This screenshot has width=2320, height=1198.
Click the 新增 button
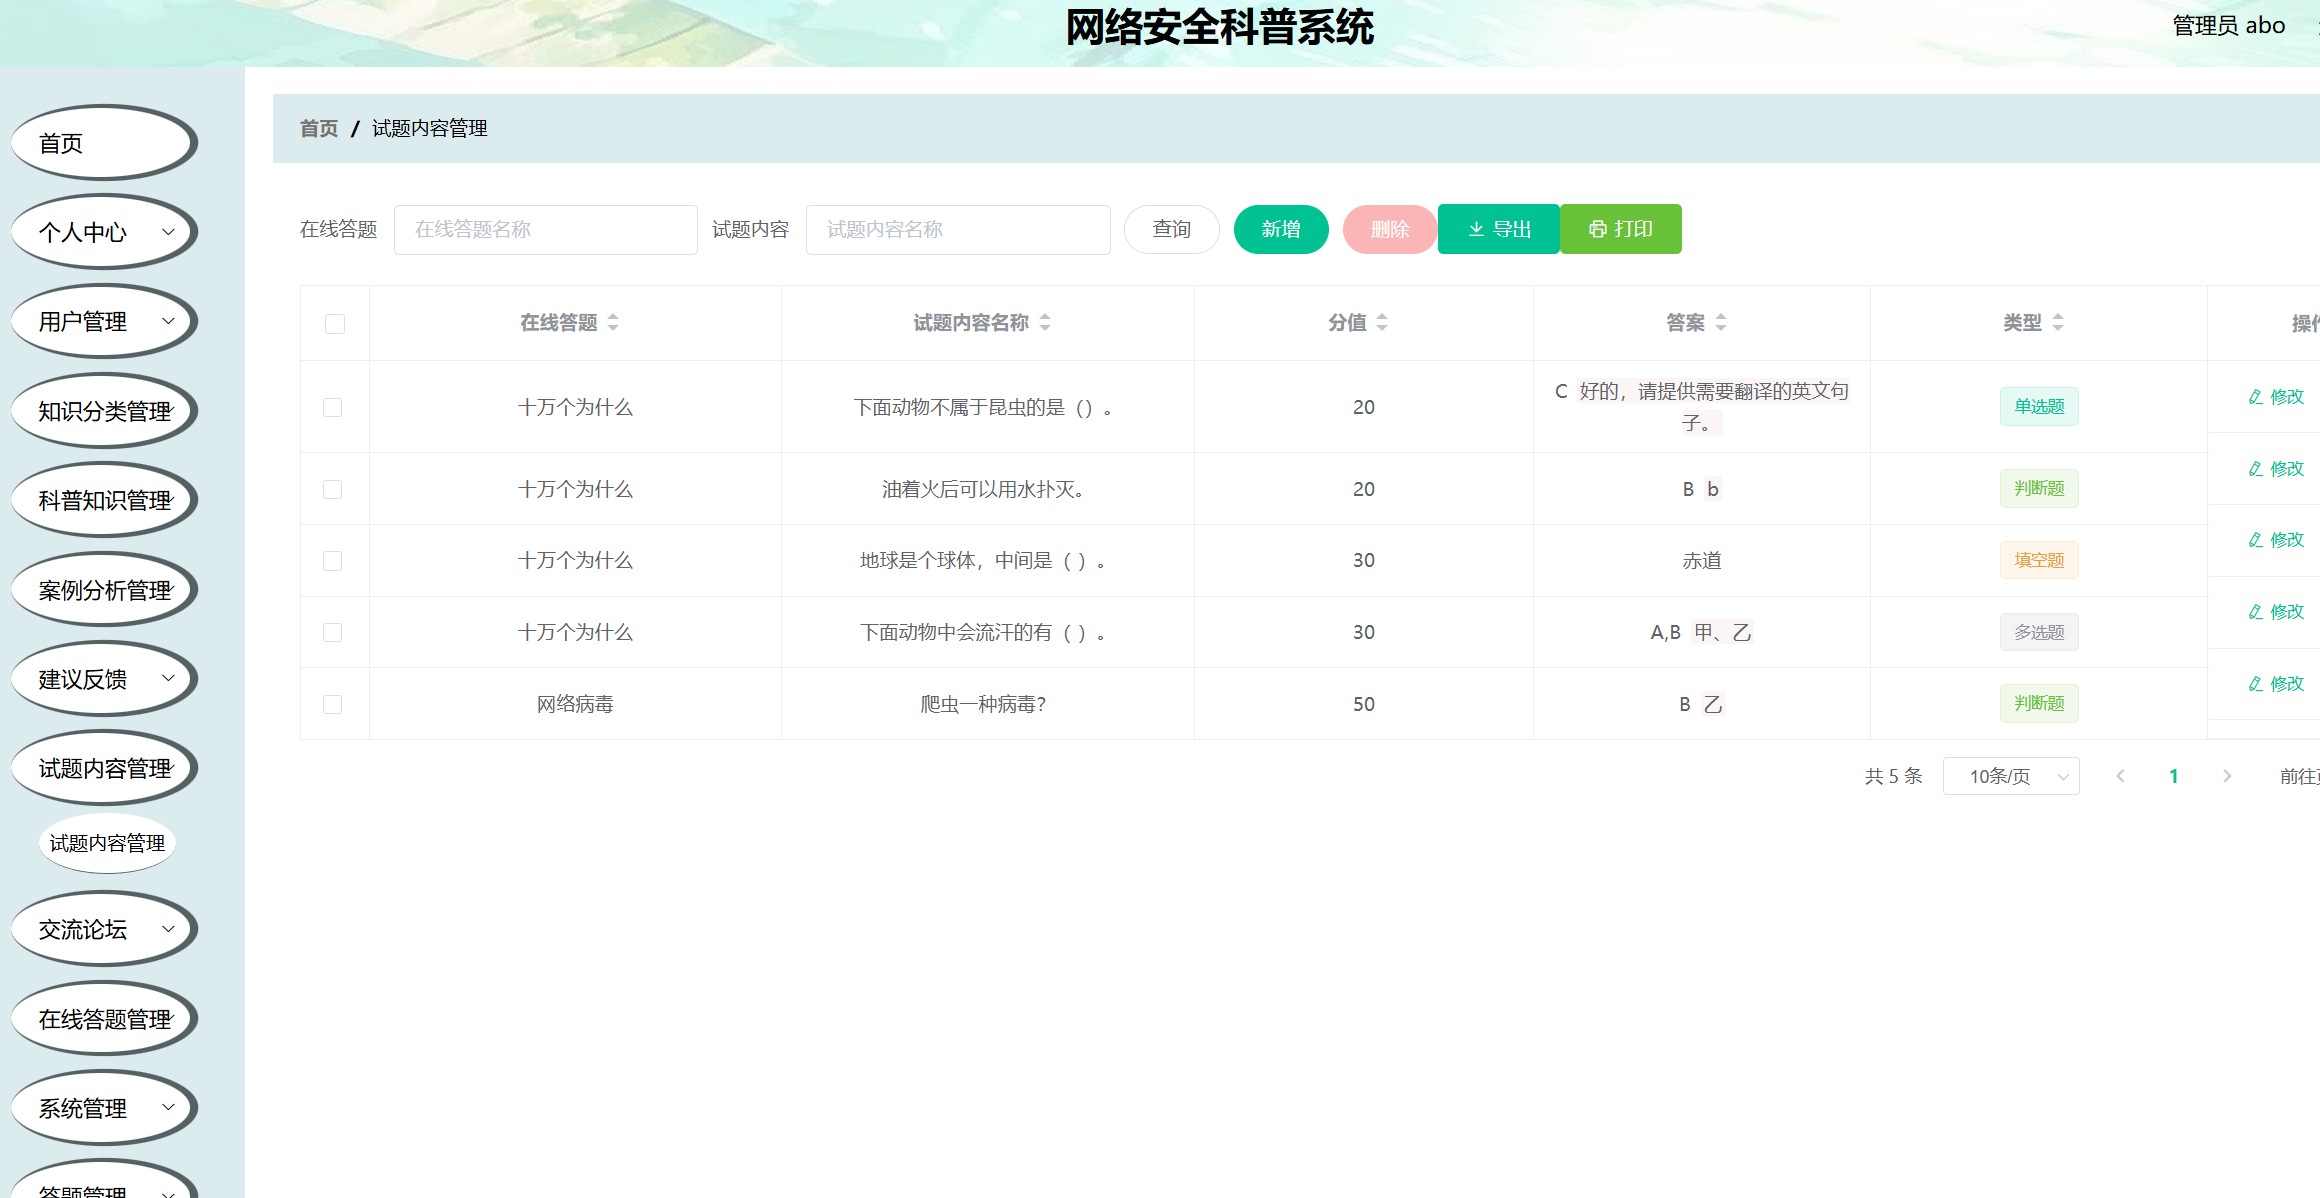pyautogui.click(x=1281, y=229)
